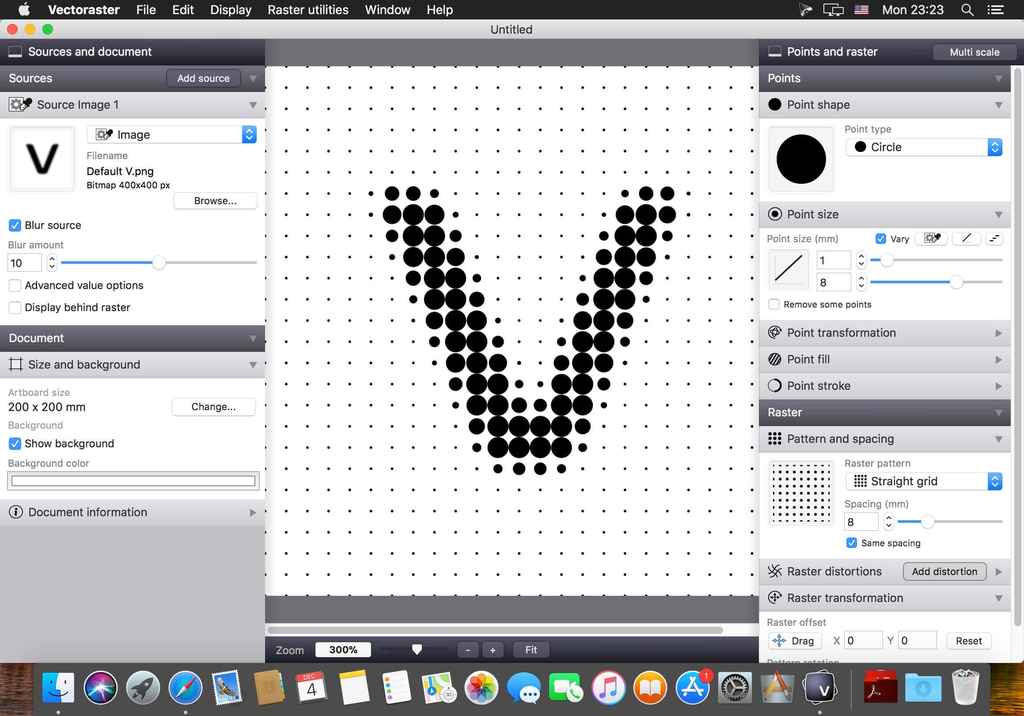
Task: Click the Raster distortions swirl icon
Action: [x=775, y=571]
